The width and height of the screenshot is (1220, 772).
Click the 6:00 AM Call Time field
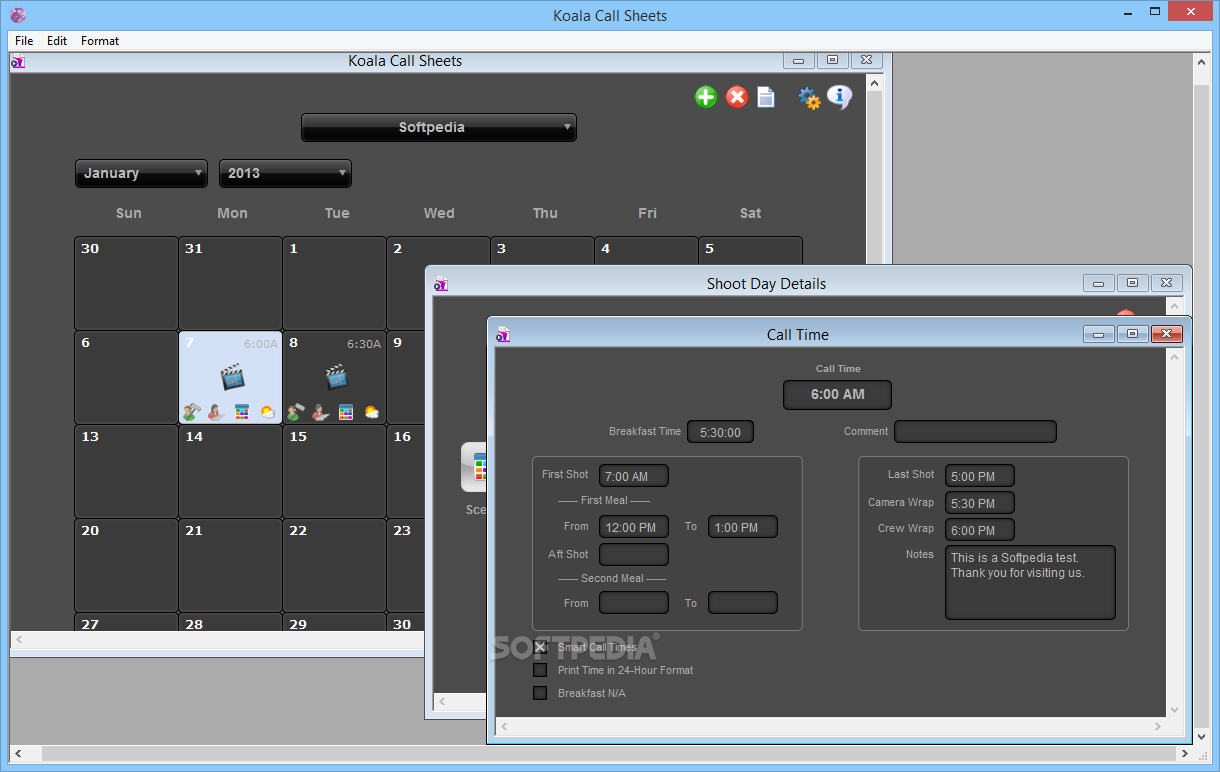click(837, 394)
